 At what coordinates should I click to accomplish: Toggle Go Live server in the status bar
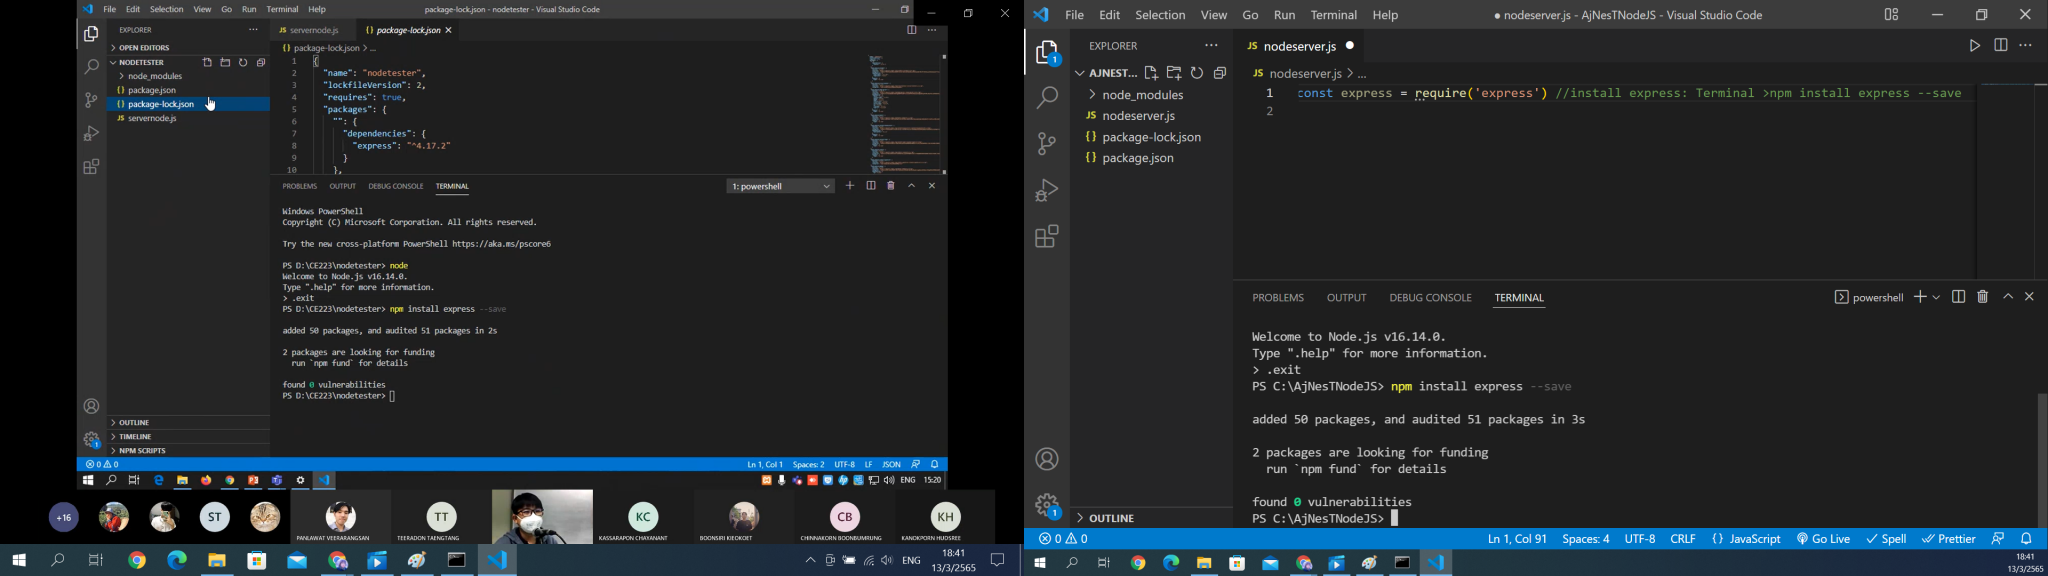(x=1823, y=539)
